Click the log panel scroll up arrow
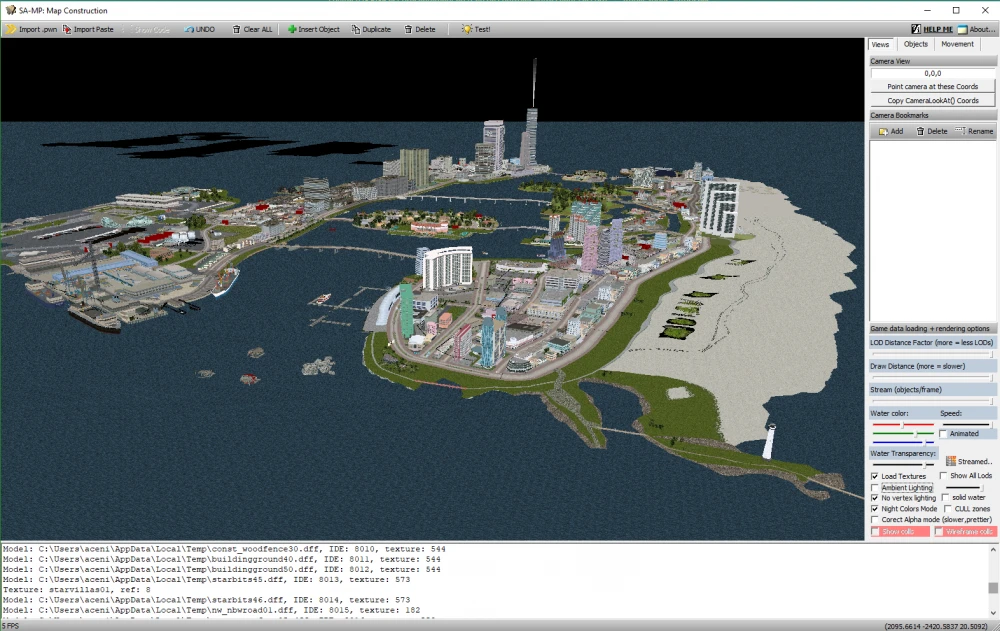The image size is (1000, 631). tap(993, 549)
